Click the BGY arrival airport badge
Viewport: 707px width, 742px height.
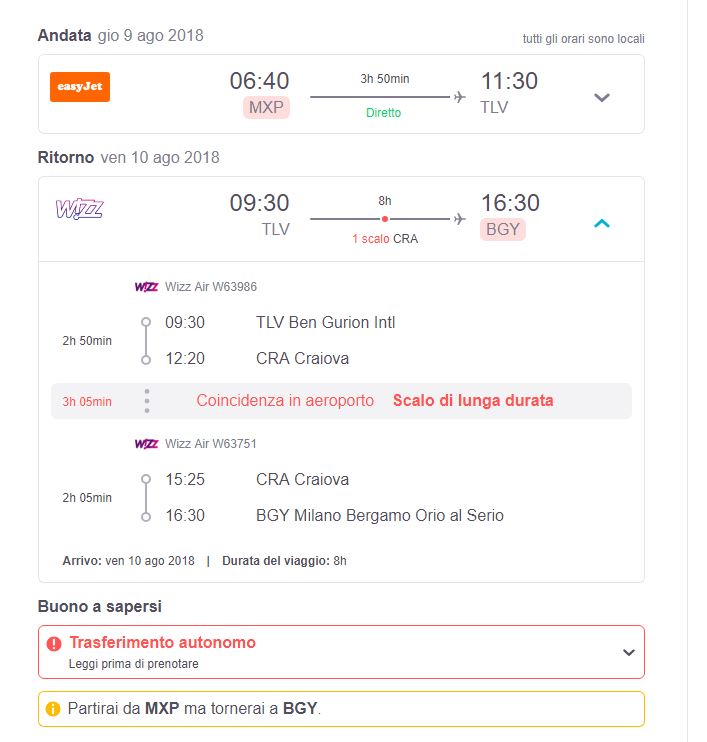coord(502,229)
